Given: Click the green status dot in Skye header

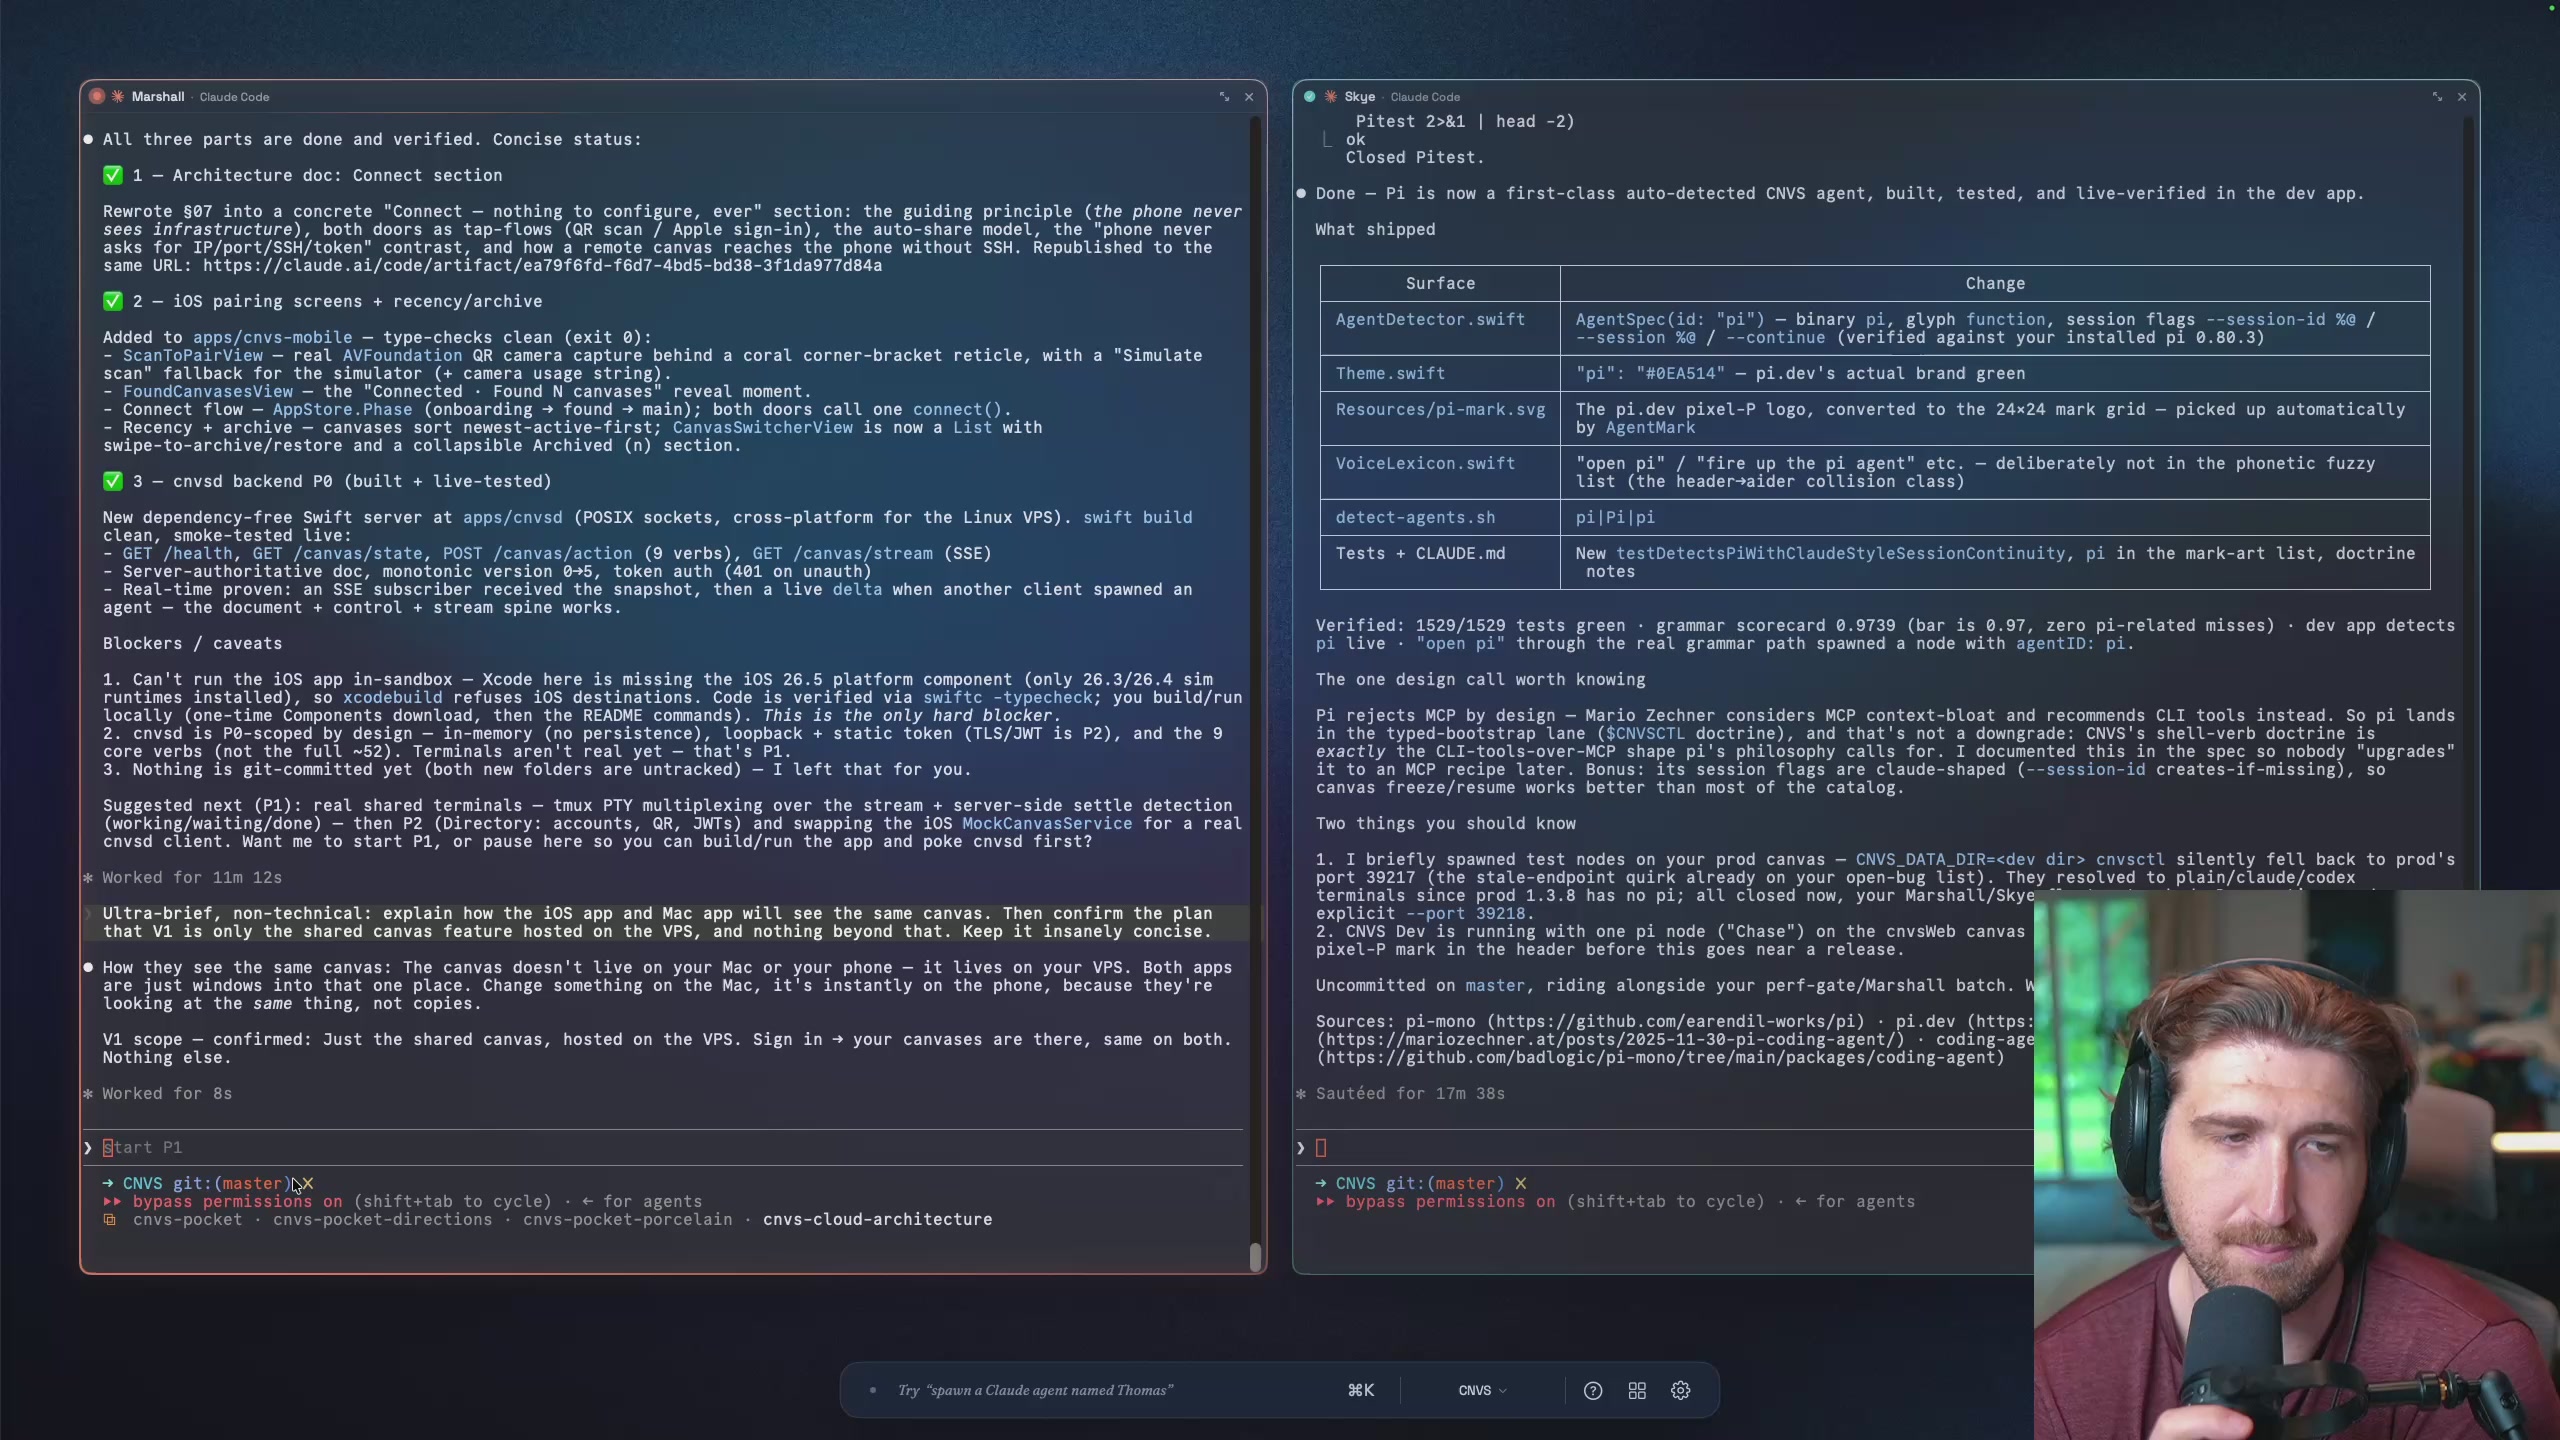Looking at the screenshot, I should 1310,97.
